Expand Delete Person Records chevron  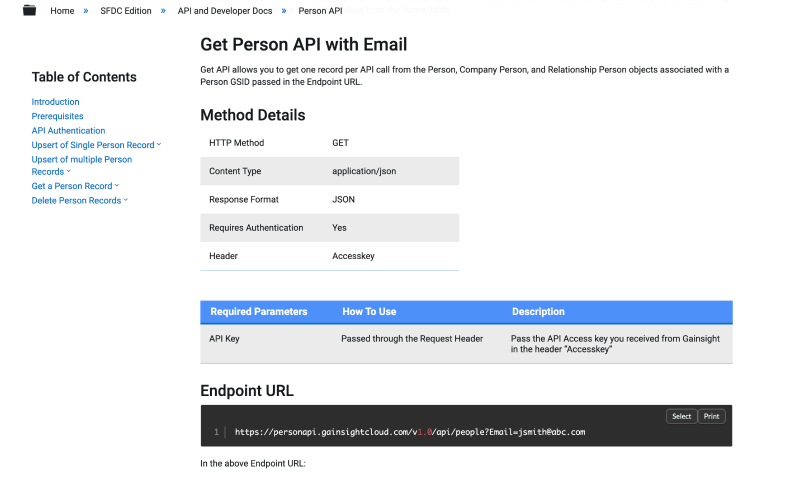[126, 200]
